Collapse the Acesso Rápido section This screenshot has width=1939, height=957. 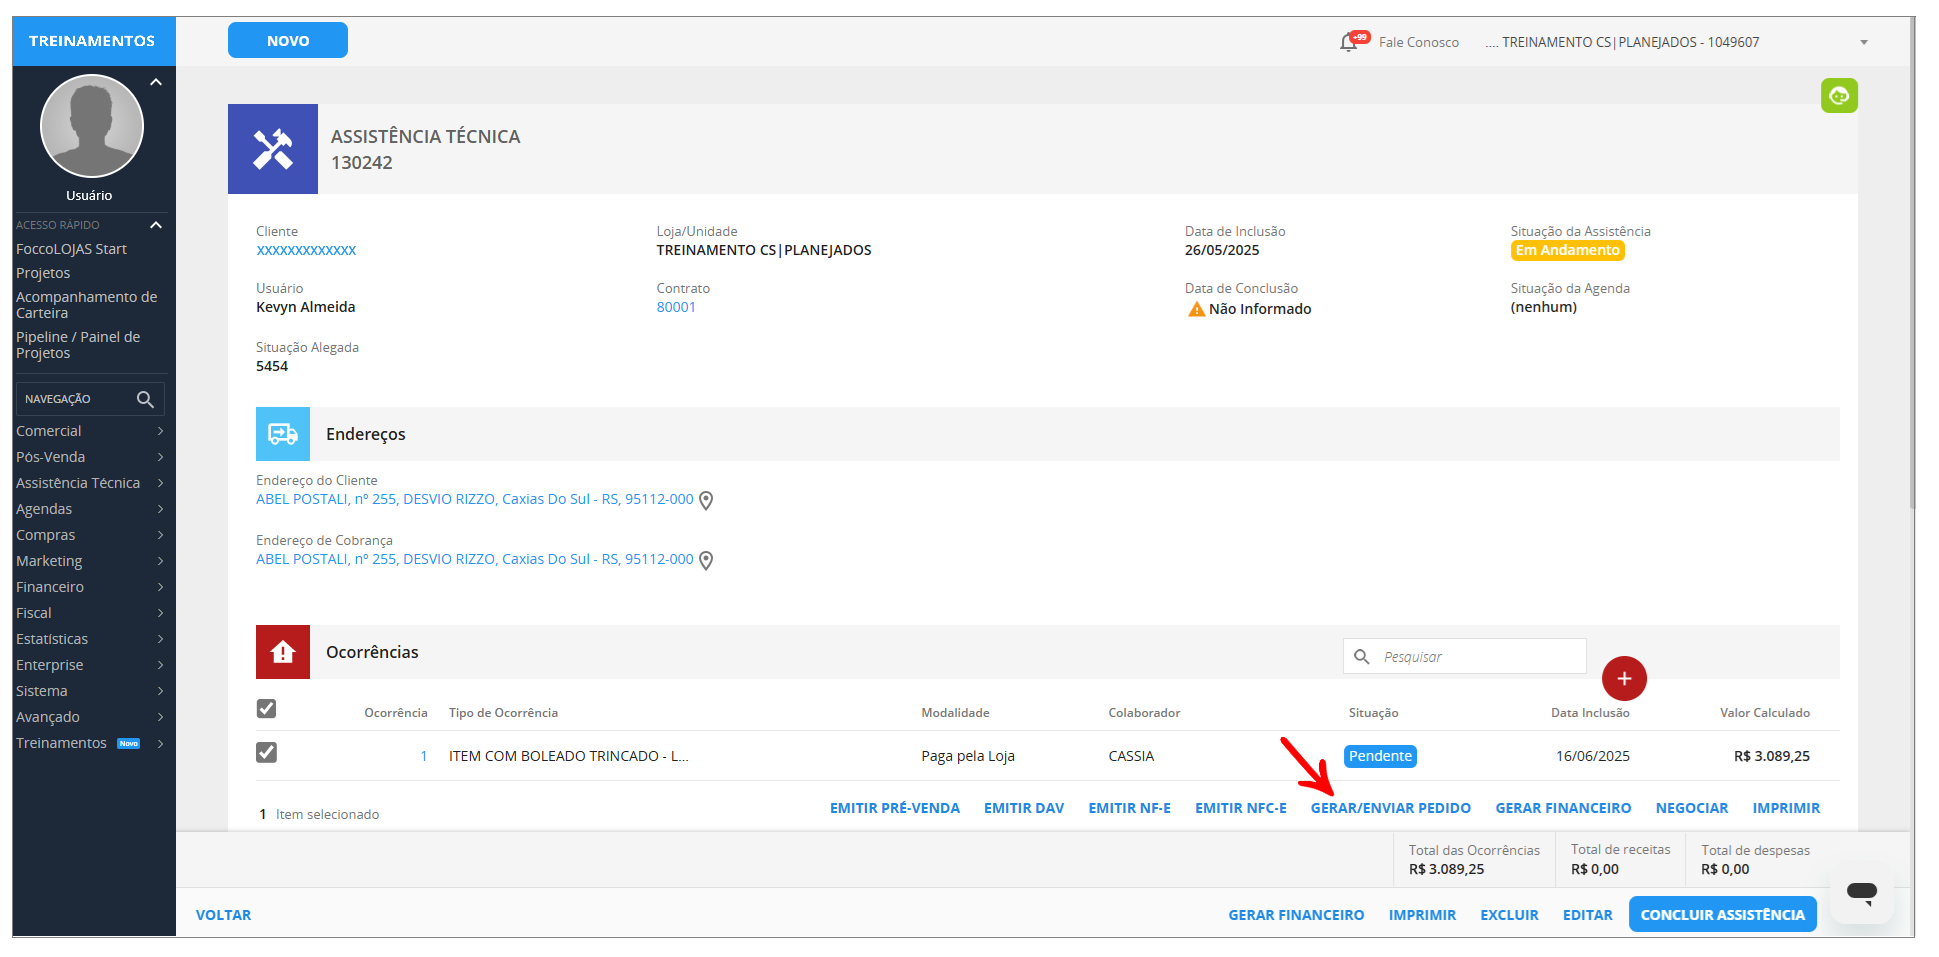coord(156,225)
